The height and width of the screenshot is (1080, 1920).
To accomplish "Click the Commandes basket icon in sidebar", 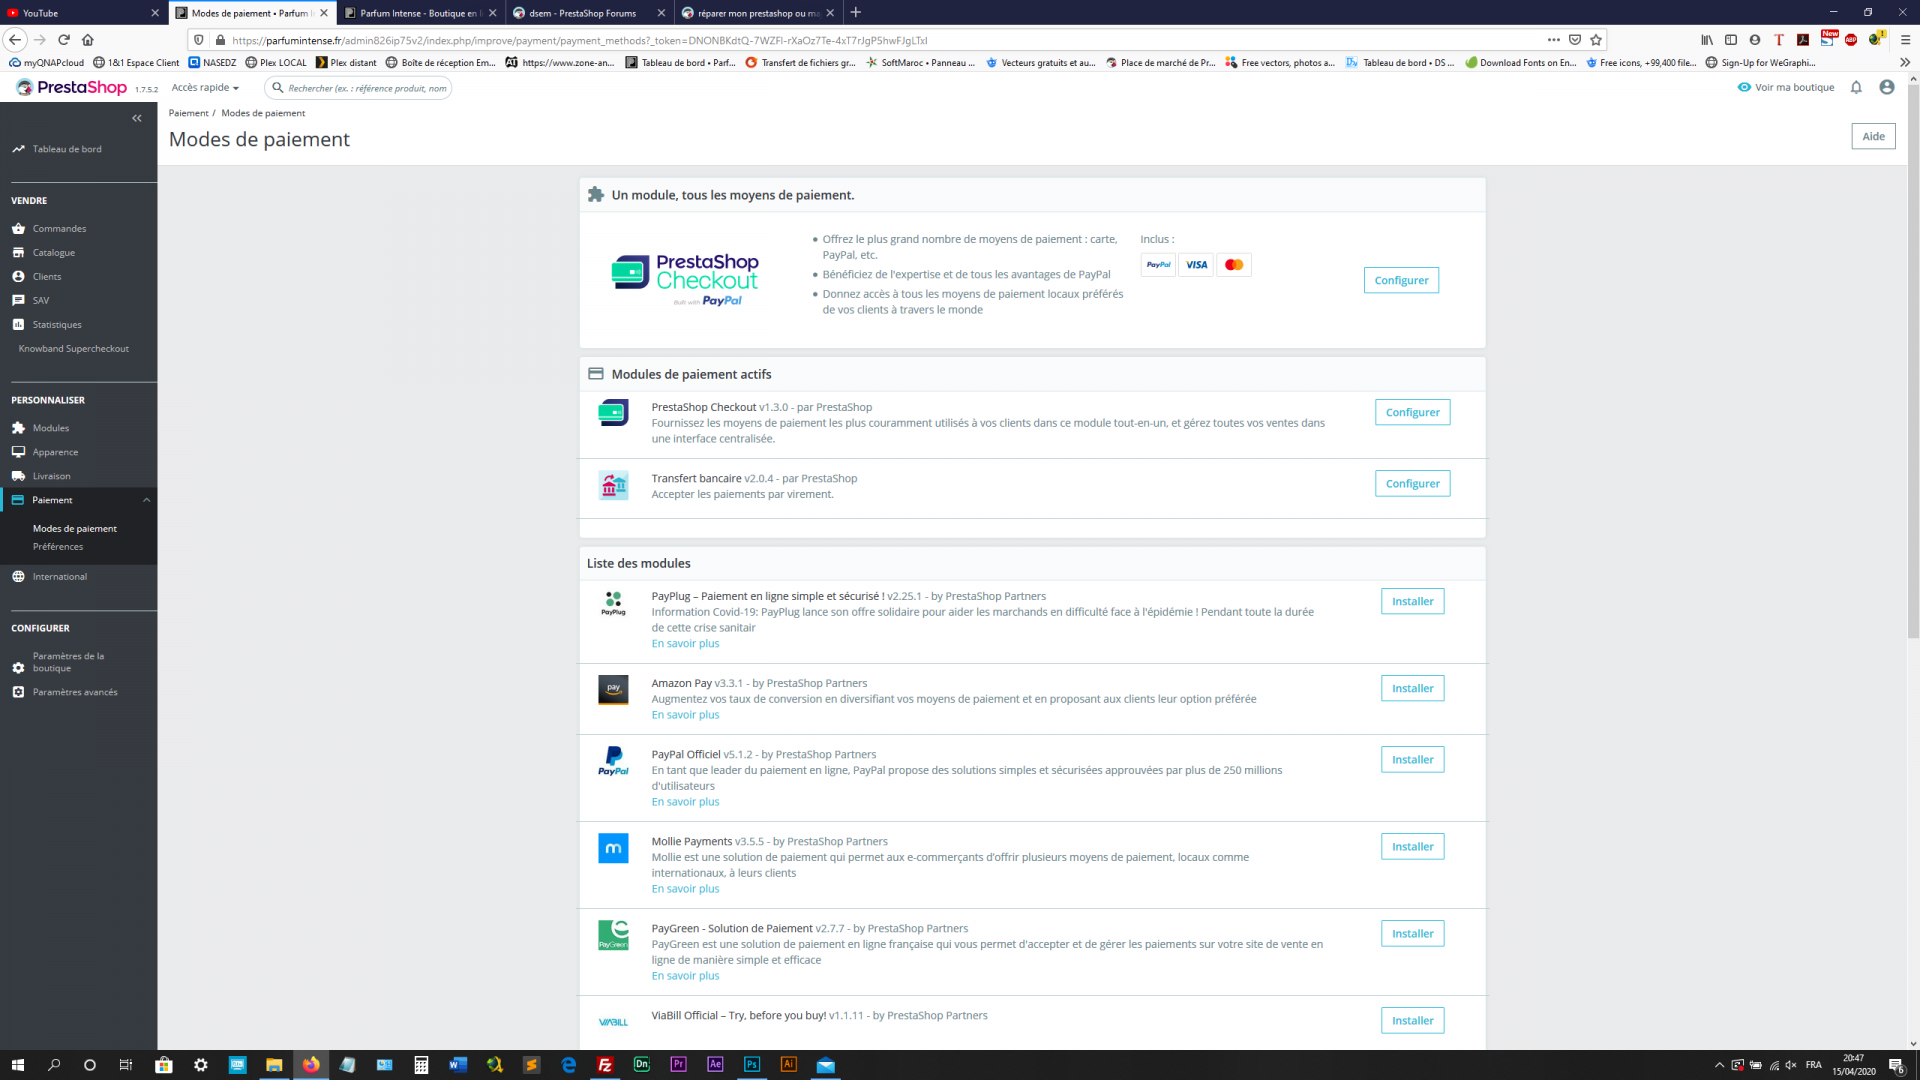I will (x=18, y=229).
